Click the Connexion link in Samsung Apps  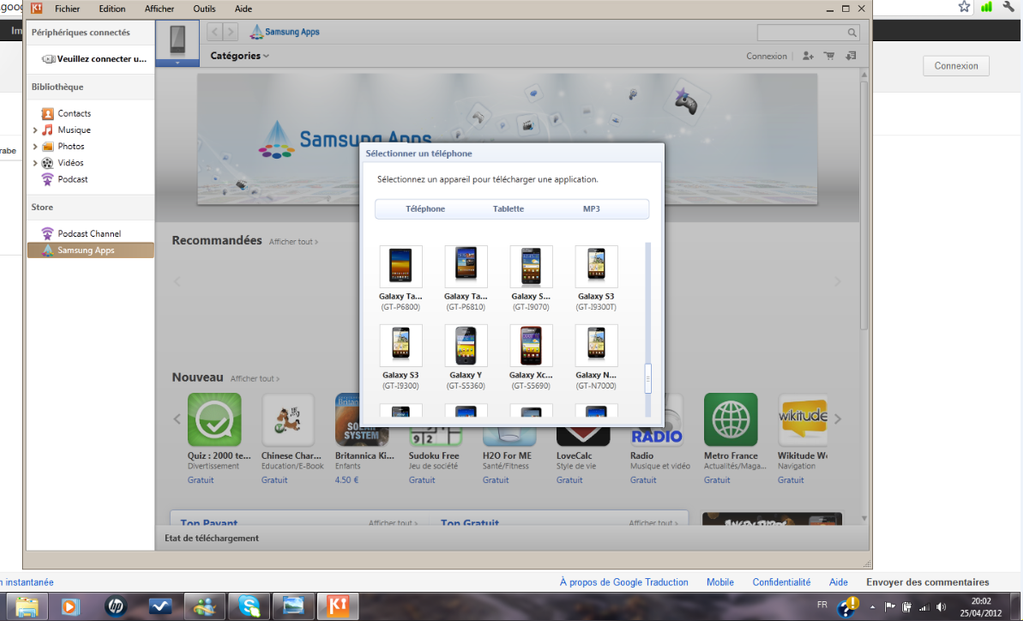tap(766, 56)
